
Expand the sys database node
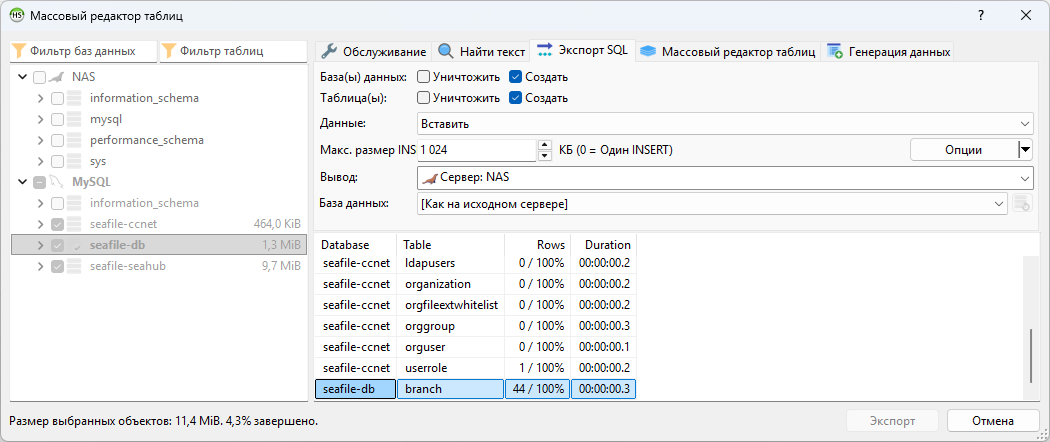pos(41,161)
